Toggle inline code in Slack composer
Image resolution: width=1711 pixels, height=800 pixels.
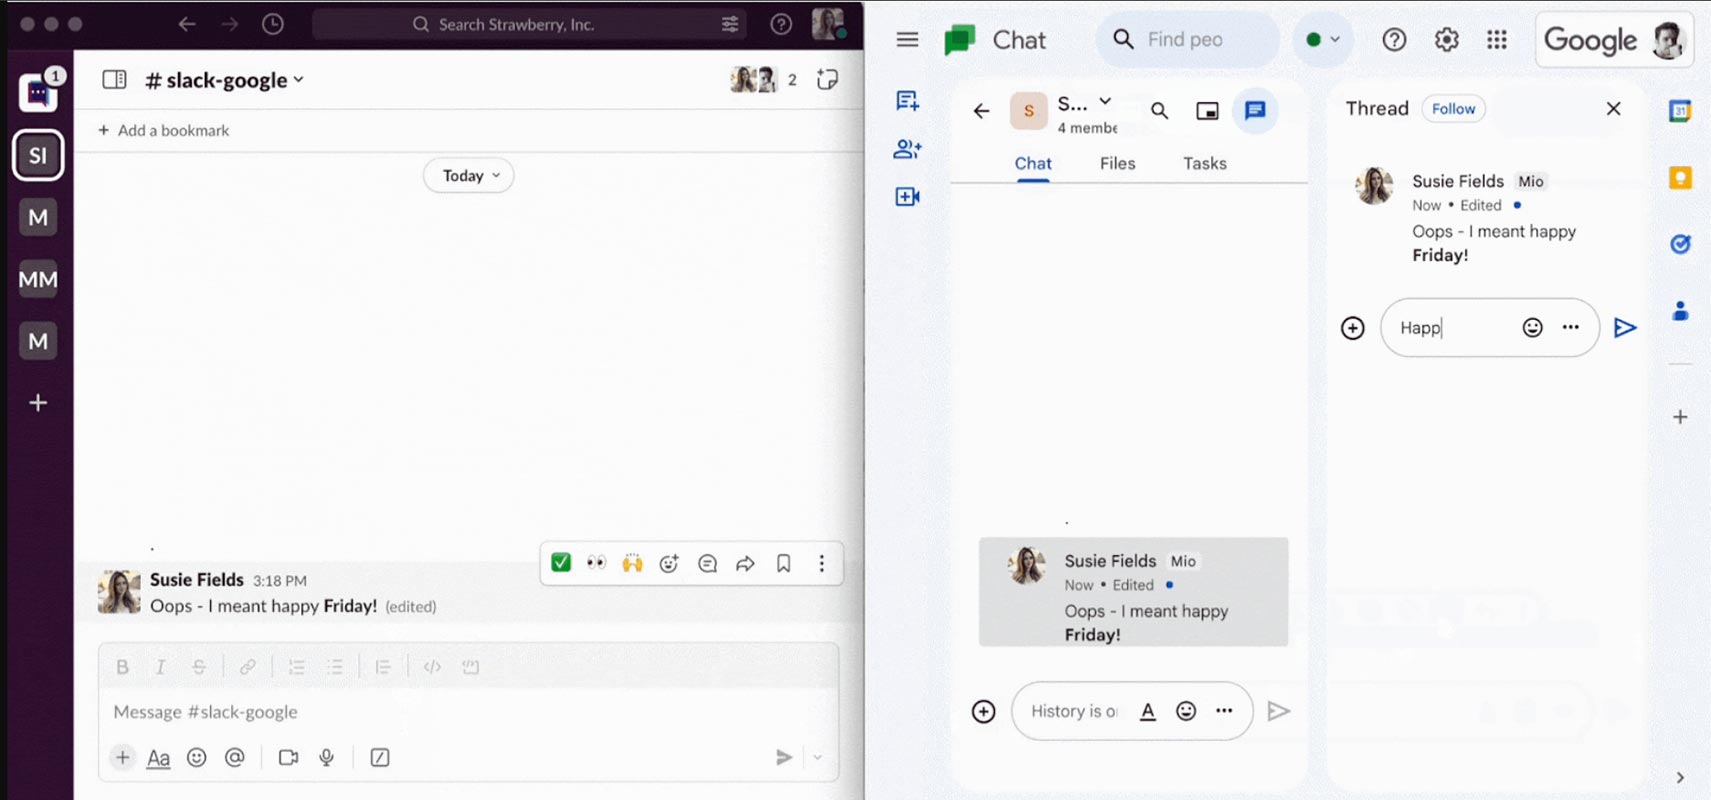point(432,667)
